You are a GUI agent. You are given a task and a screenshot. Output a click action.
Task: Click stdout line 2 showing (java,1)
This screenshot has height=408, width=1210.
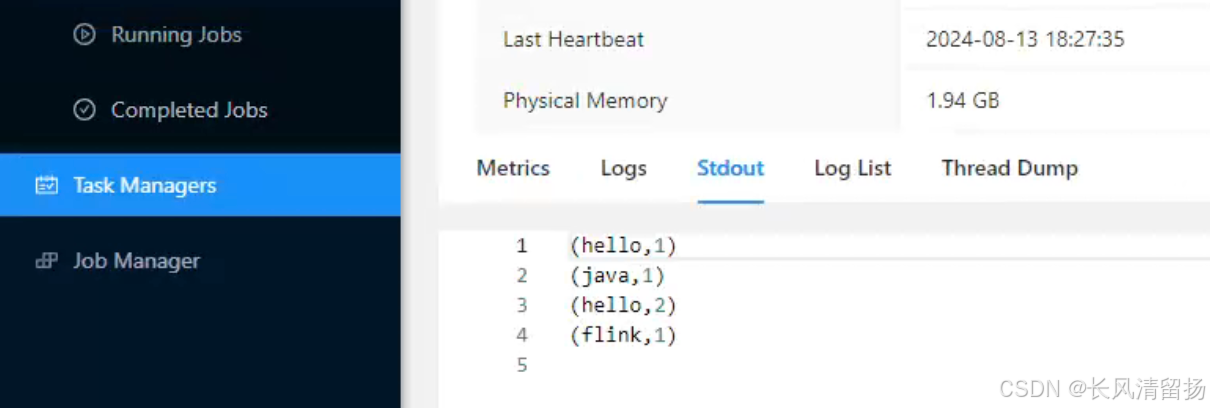[x=617, y=275]
